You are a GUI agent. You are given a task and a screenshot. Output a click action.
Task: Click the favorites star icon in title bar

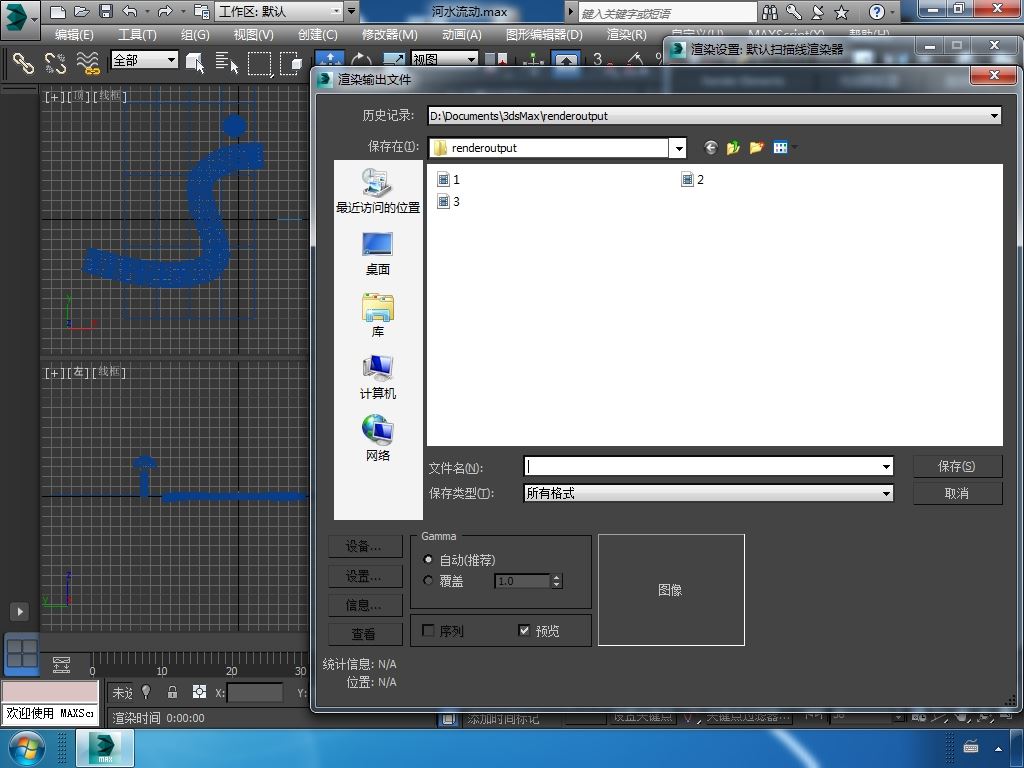(842, 12)
